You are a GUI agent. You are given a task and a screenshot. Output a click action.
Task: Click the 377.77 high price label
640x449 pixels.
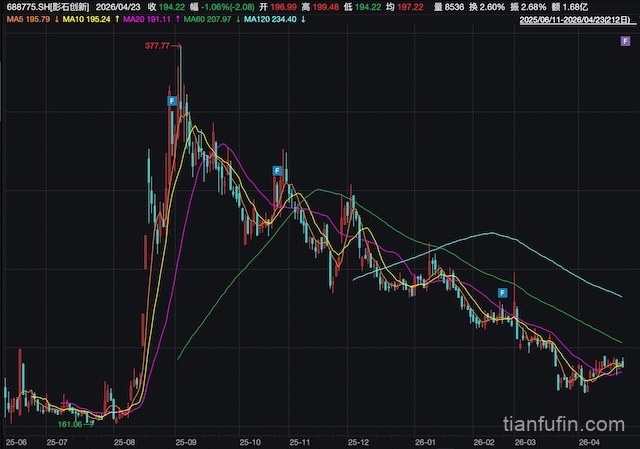pos(157,46)
